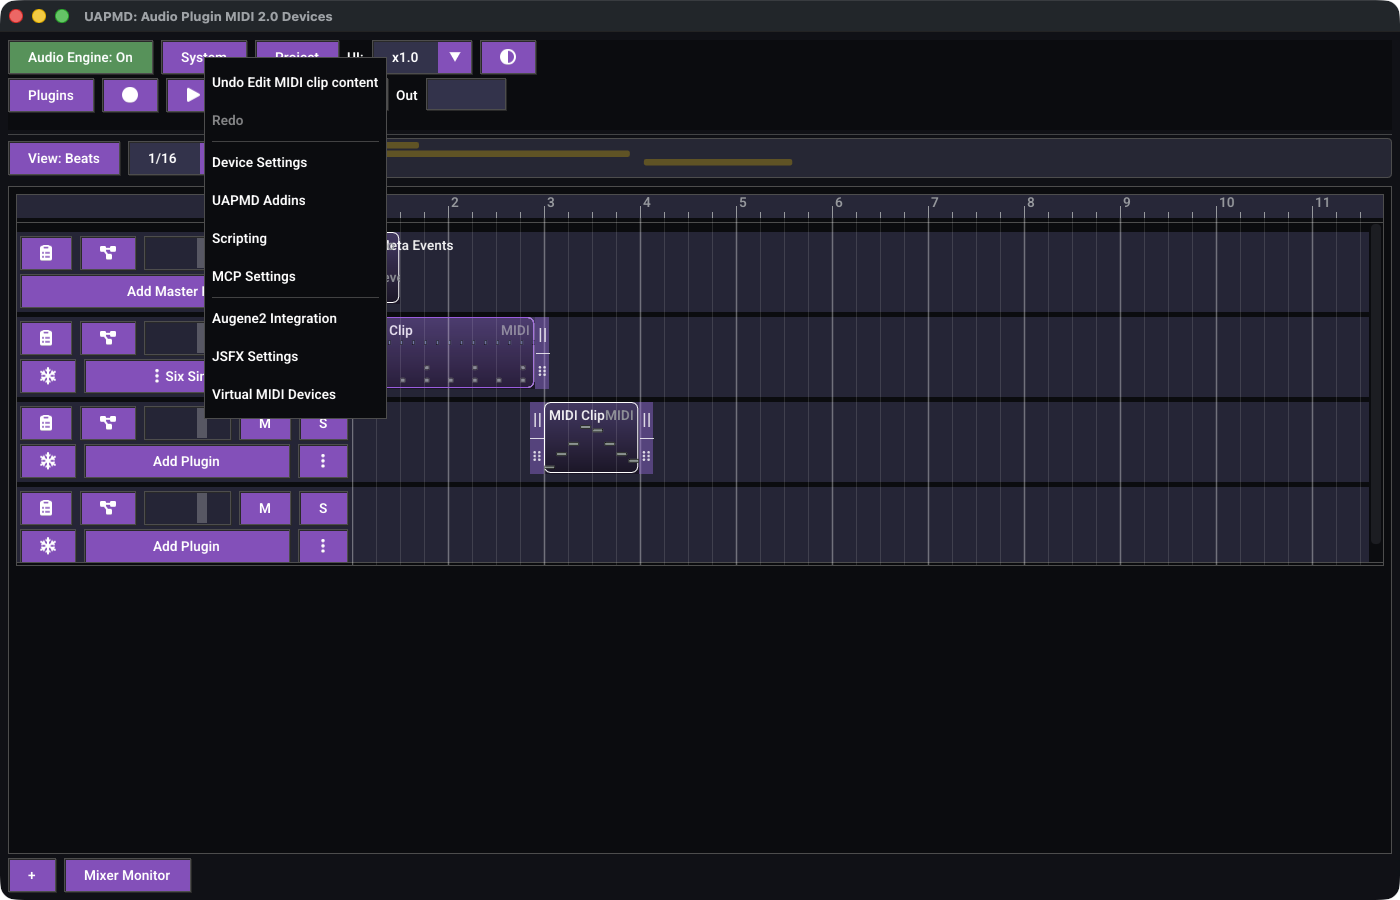
Task: Toggle the Audio Engine: On button
Action: 80,57
